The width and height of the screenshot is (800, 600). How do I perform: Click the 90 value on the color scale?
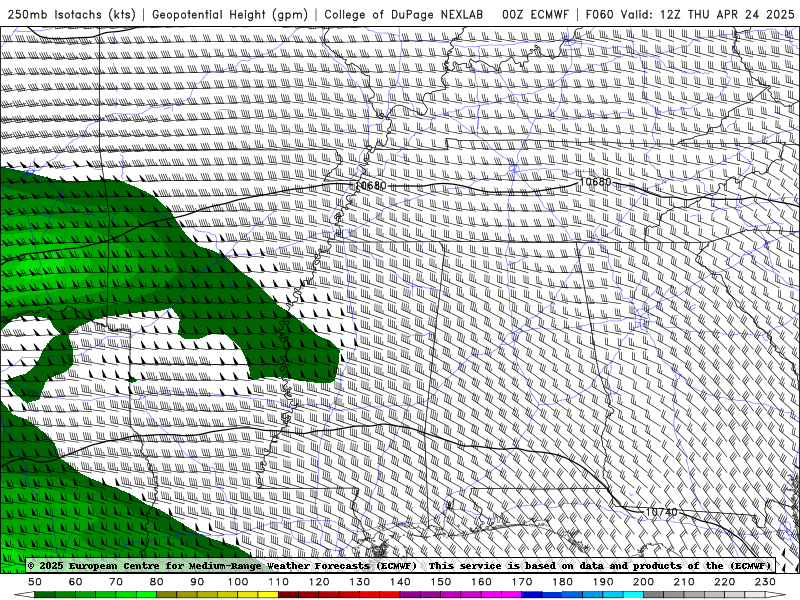pos(197,582)
